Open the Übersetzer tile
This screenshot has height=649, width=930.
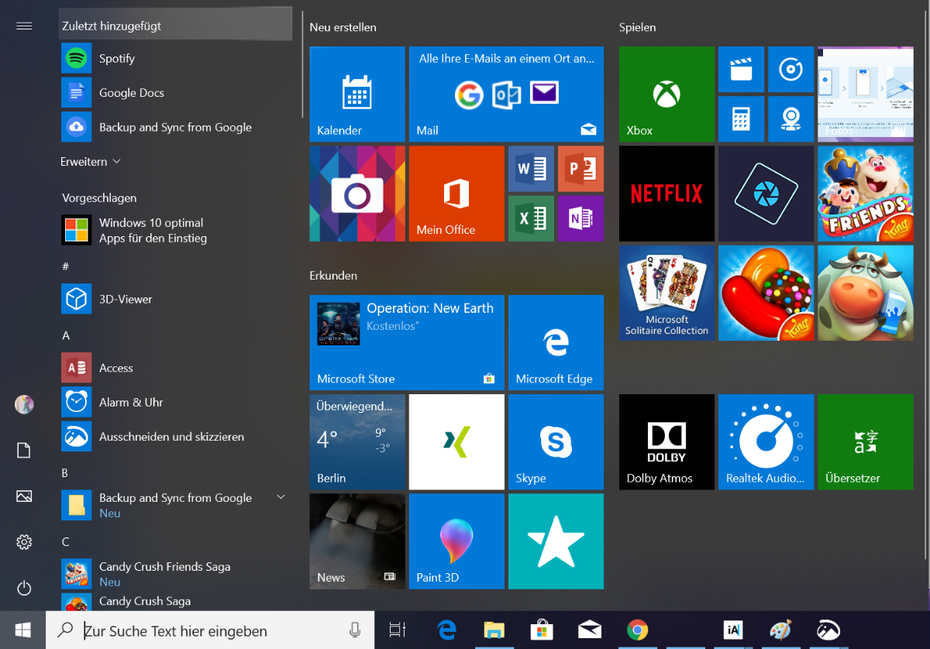(865, 442)
